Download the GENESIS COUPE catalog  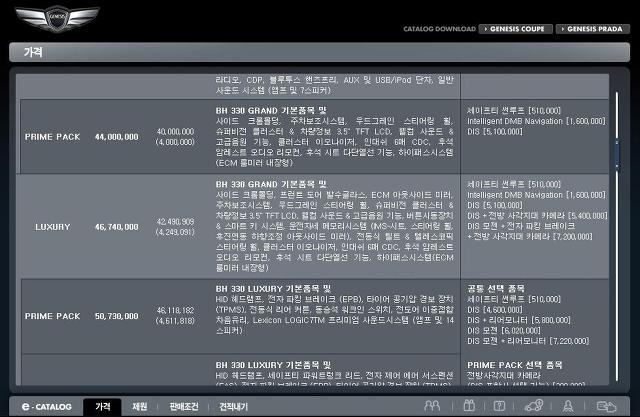[516, 29]
